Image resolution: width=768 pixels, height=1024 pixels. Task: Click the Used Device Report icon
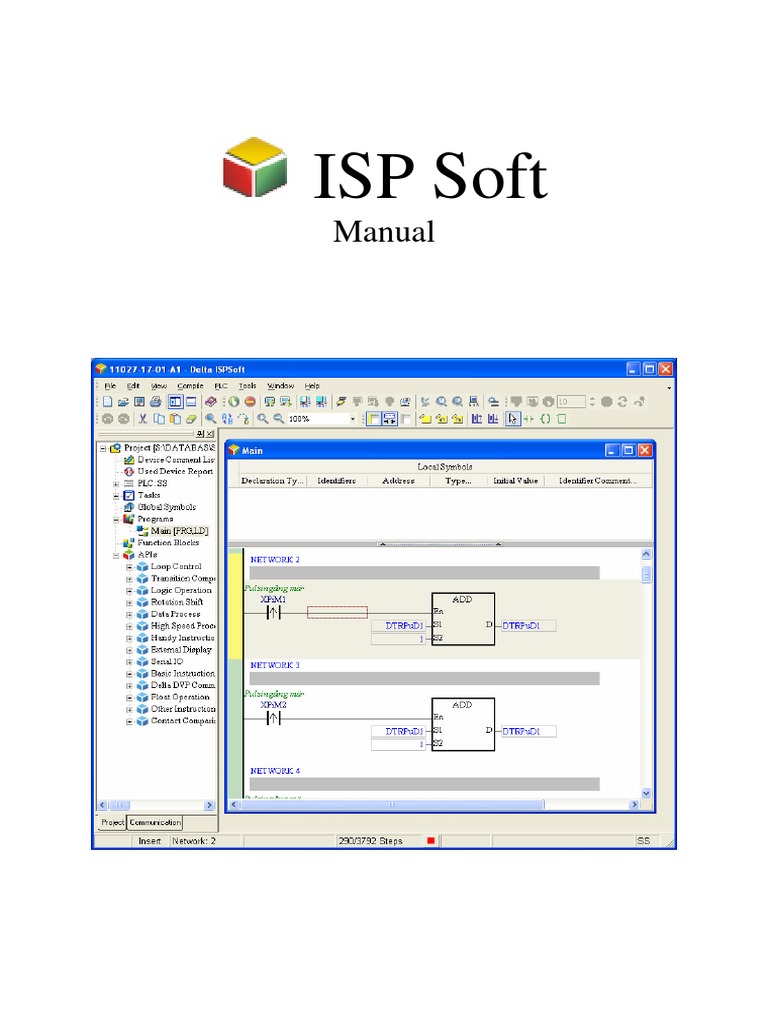pos(129,472)
